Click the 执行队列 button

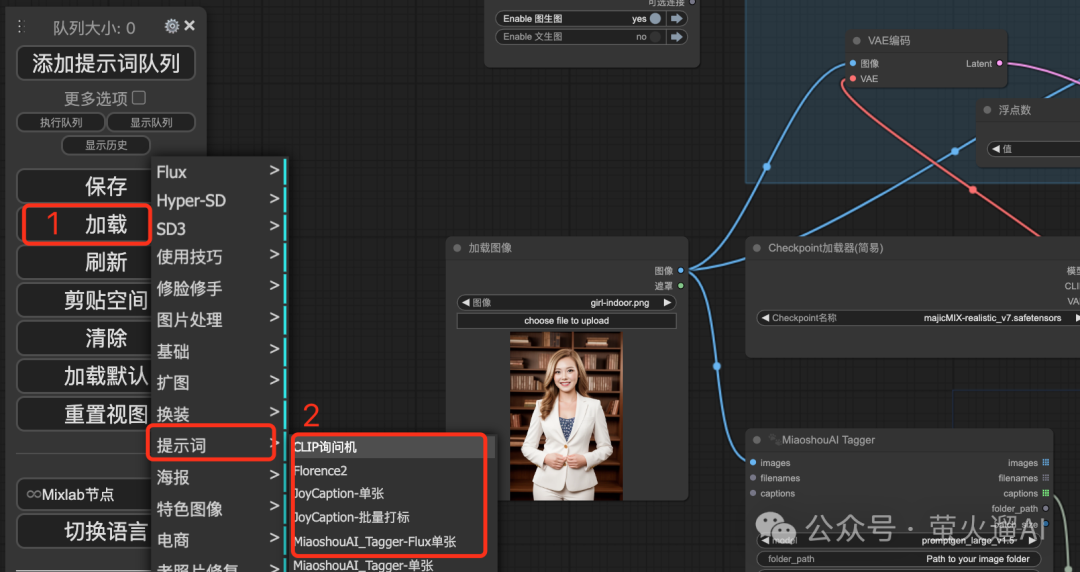[61, 123]
